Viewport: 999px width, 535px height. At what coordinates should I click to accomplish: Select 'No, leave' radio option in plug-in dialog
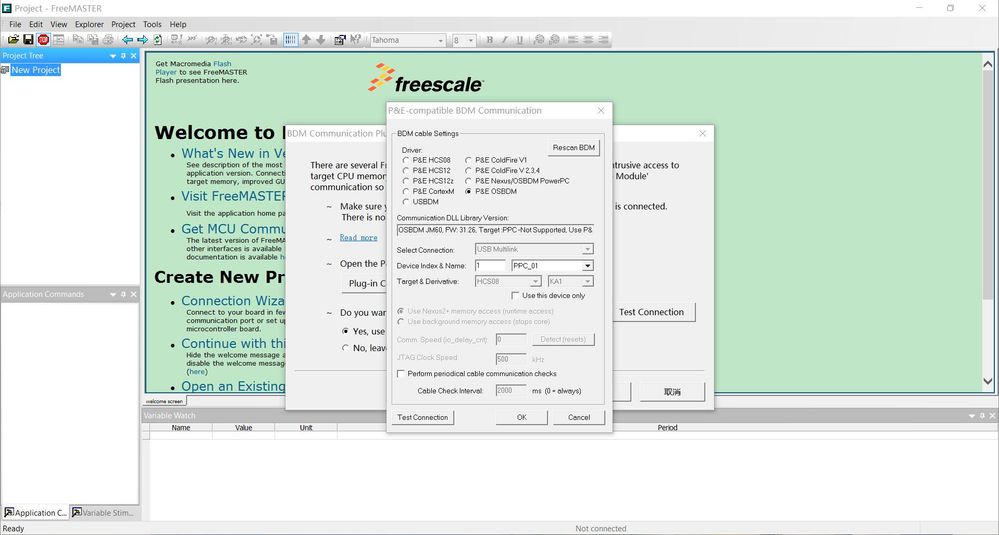coord(345,348)
